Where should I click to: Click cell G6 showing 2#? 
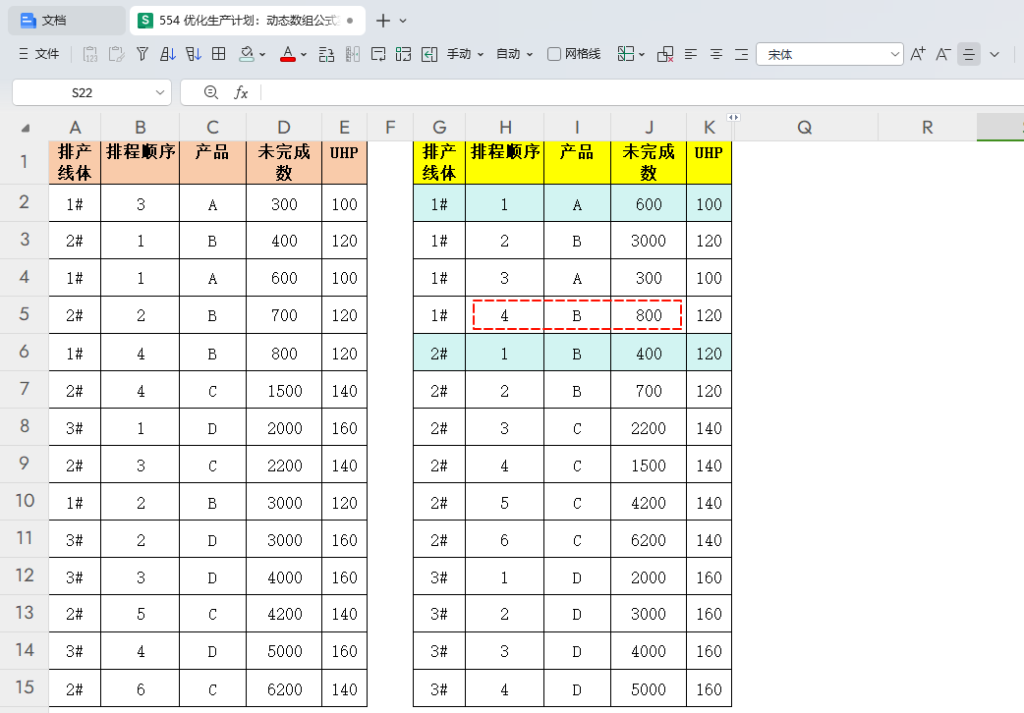tap(440, 353)
